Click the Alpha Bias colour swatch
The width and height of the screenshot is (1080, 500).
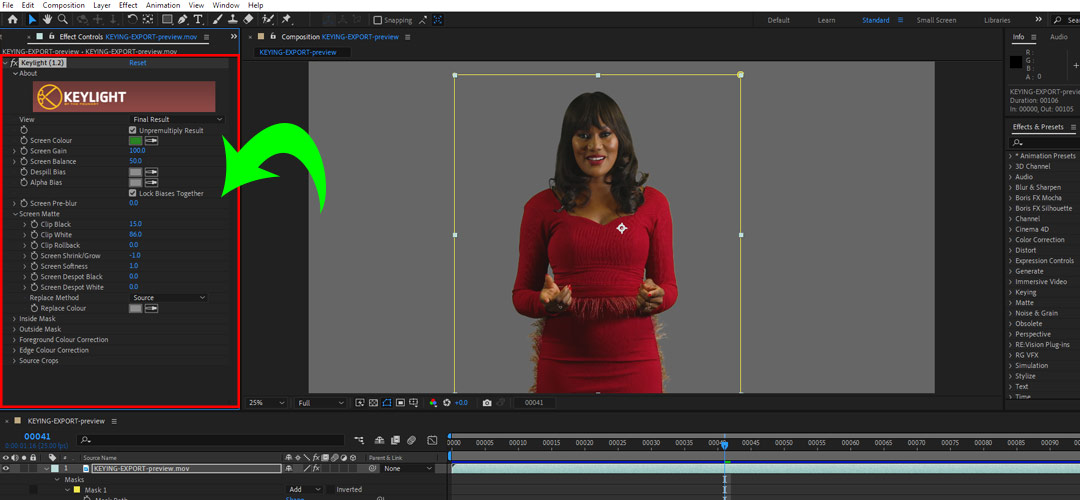(x=135, y=183)
